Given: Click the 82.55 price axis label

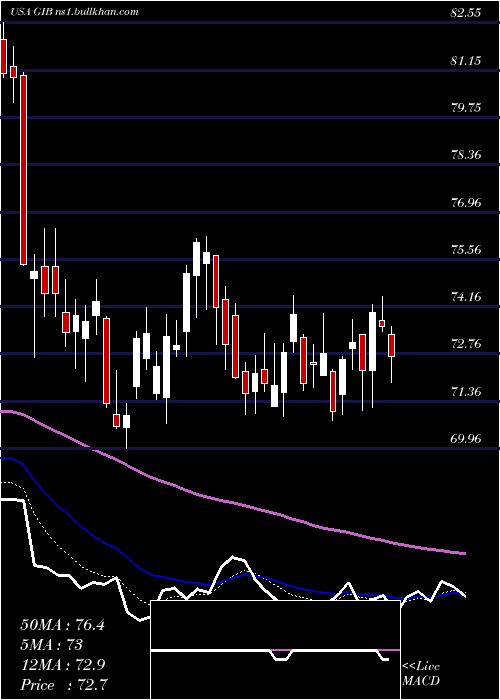Looking at the screenshot, I should click(x=466, y=13).
